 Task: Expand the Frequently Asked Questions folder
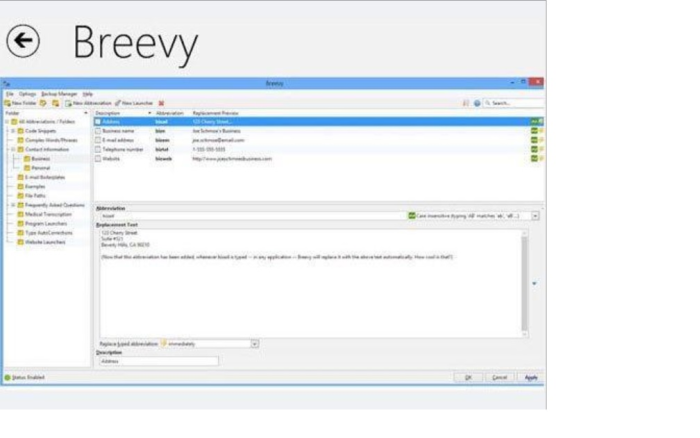coord(13,205)
